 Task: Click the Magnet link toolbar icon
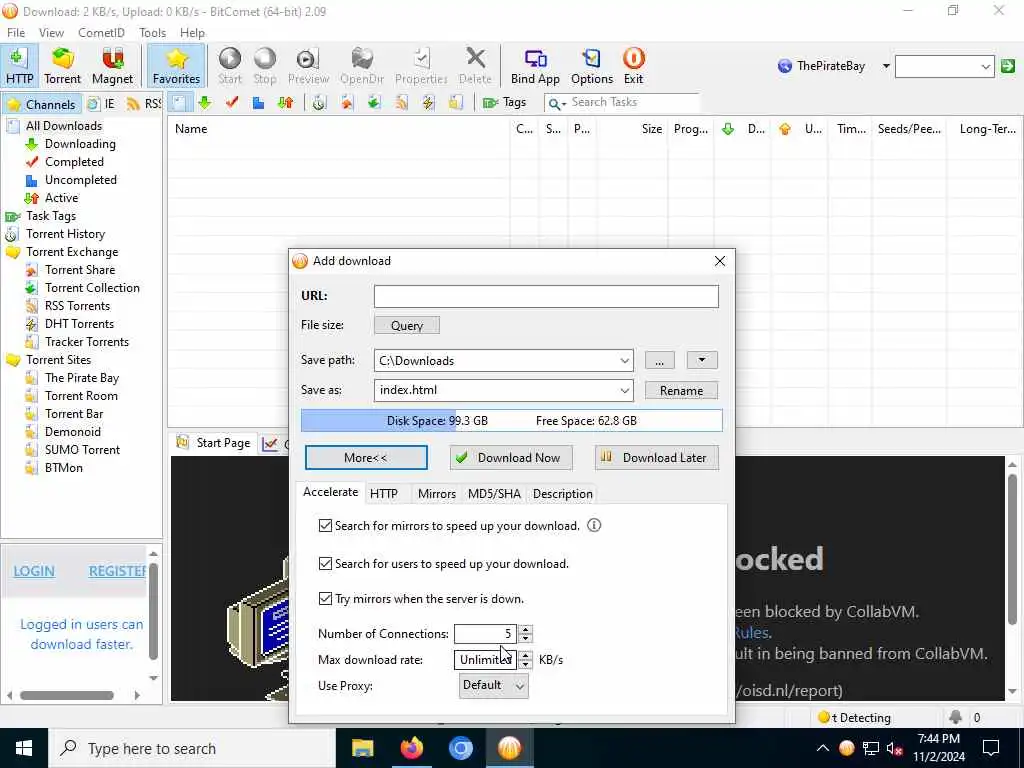tap(112, 65)
